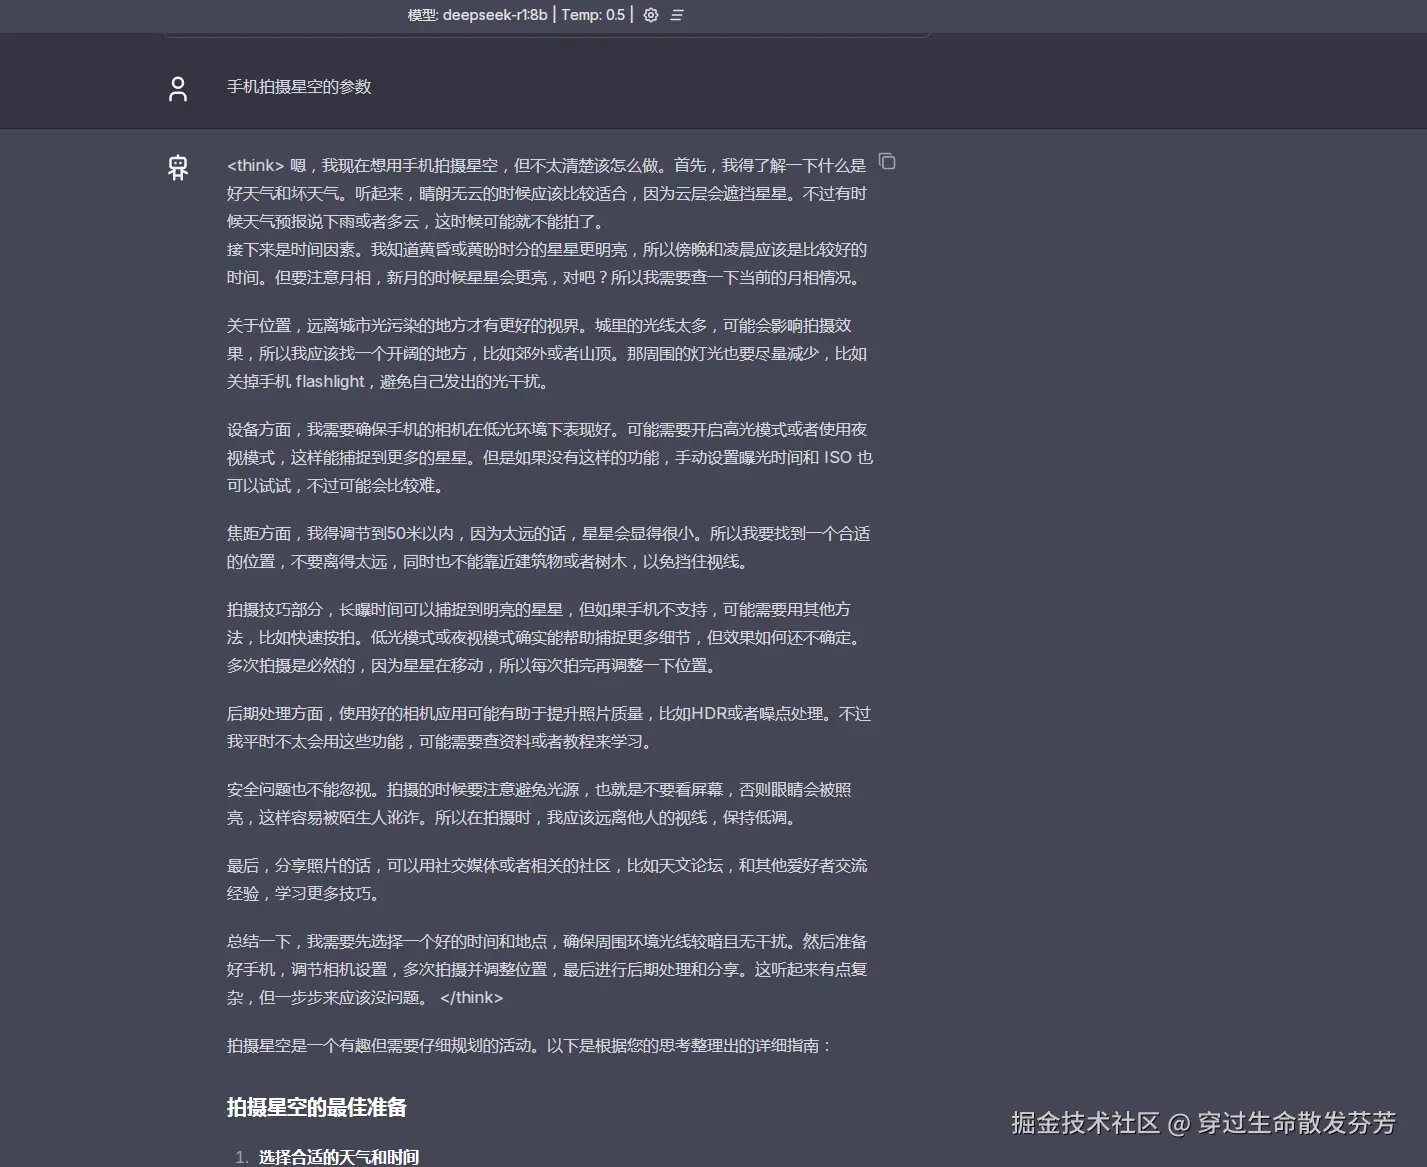The width and height of the screenshot is (1427, 1167).
Task: Click Temp: 0.5 to adjust temperature
Action: [x=591, y=15]
